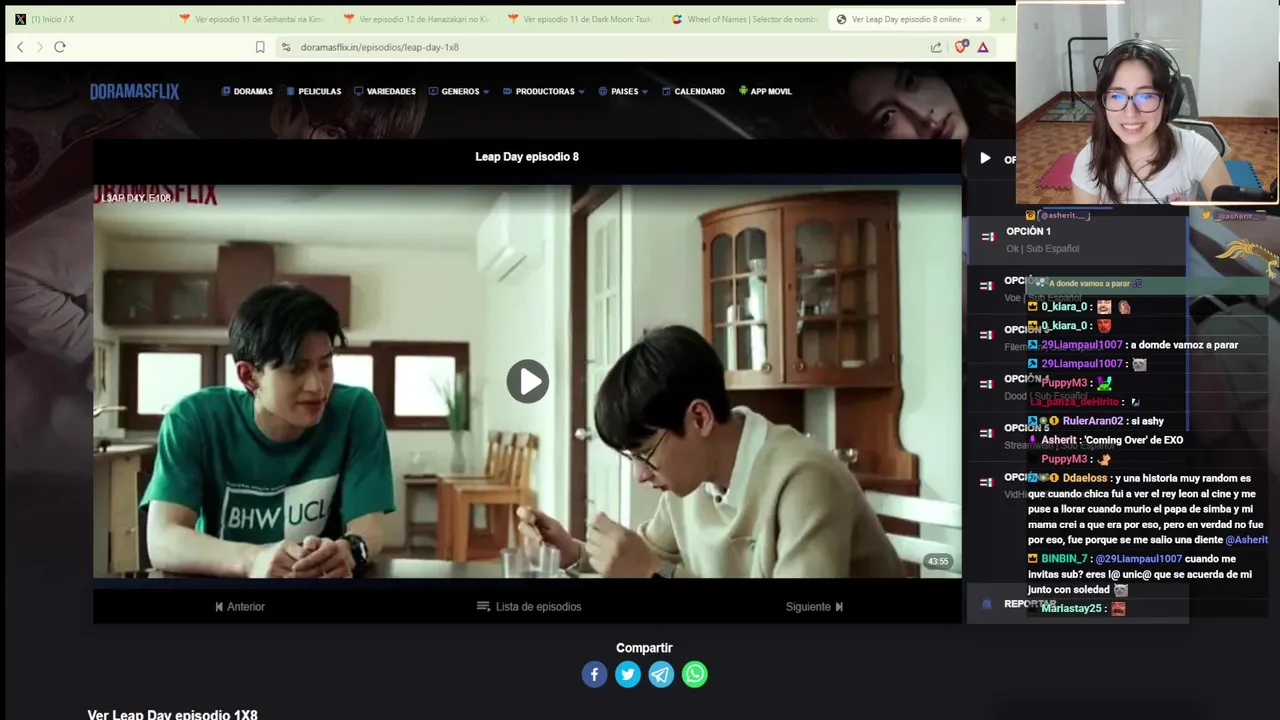1280x720 pixels.
Task: Bookmark this page with the bookmark icon
Action: pos(260,47)
